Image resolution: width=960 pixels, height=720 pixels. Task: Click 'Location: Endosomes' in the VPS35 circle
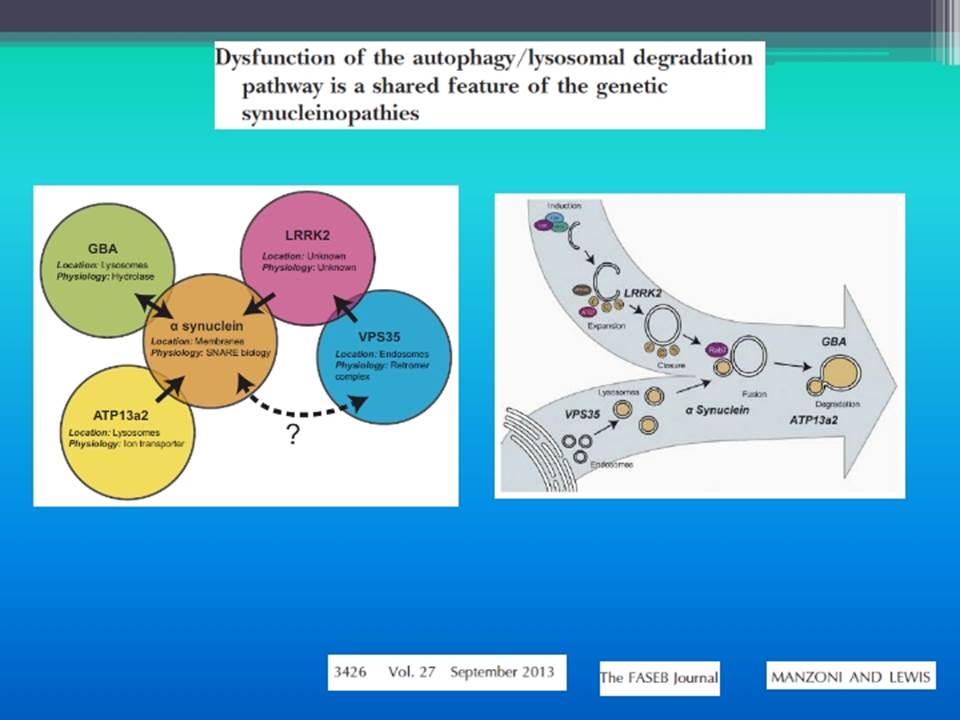coord(382,354)
